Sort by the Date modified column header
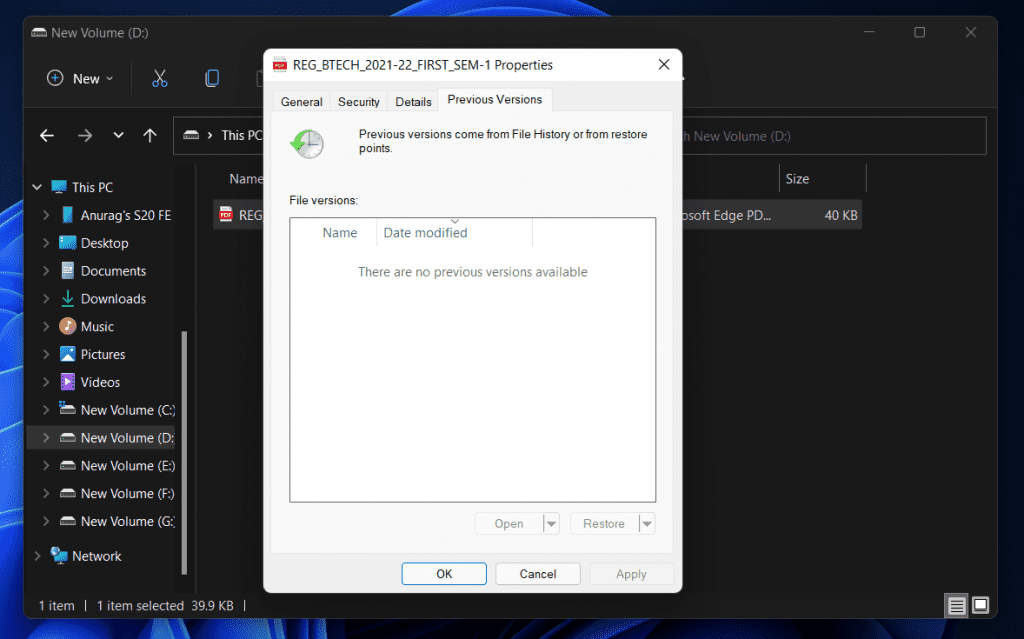 [x=425, y=232]
